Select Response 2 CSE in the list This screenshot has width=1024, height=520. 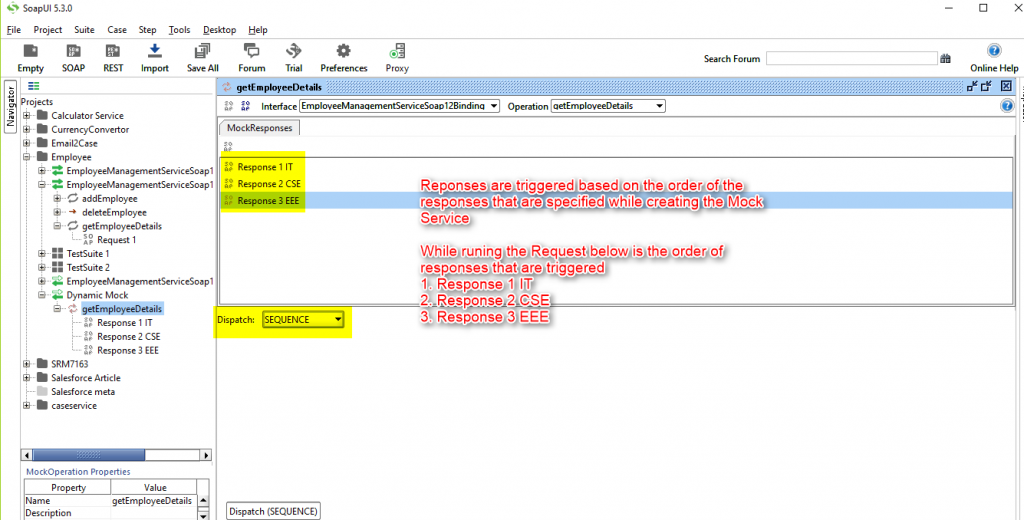269,184
